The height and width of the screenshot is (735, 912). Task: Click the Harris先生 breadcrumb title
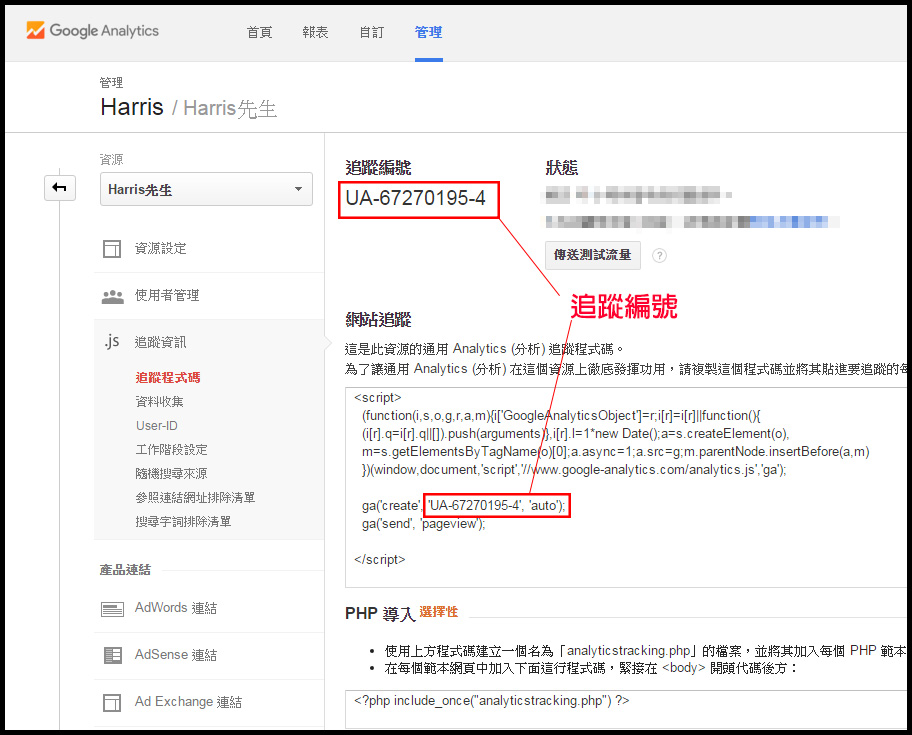230,109
